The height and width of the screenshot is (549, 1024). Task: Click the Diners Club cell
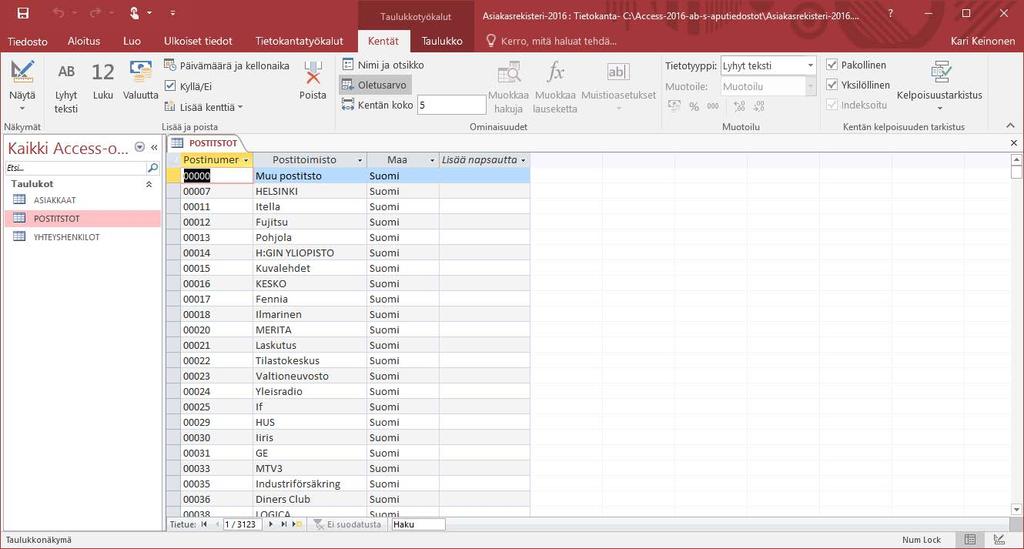pyautogui.click(x=310, y=499)
